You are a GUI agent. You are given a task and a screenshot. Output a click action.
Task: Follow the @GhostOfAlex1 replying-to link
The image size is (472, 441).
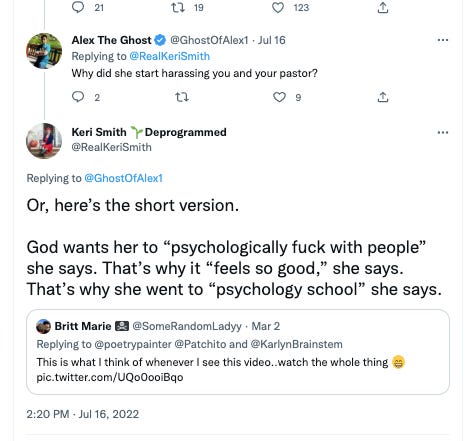(123, 178)
